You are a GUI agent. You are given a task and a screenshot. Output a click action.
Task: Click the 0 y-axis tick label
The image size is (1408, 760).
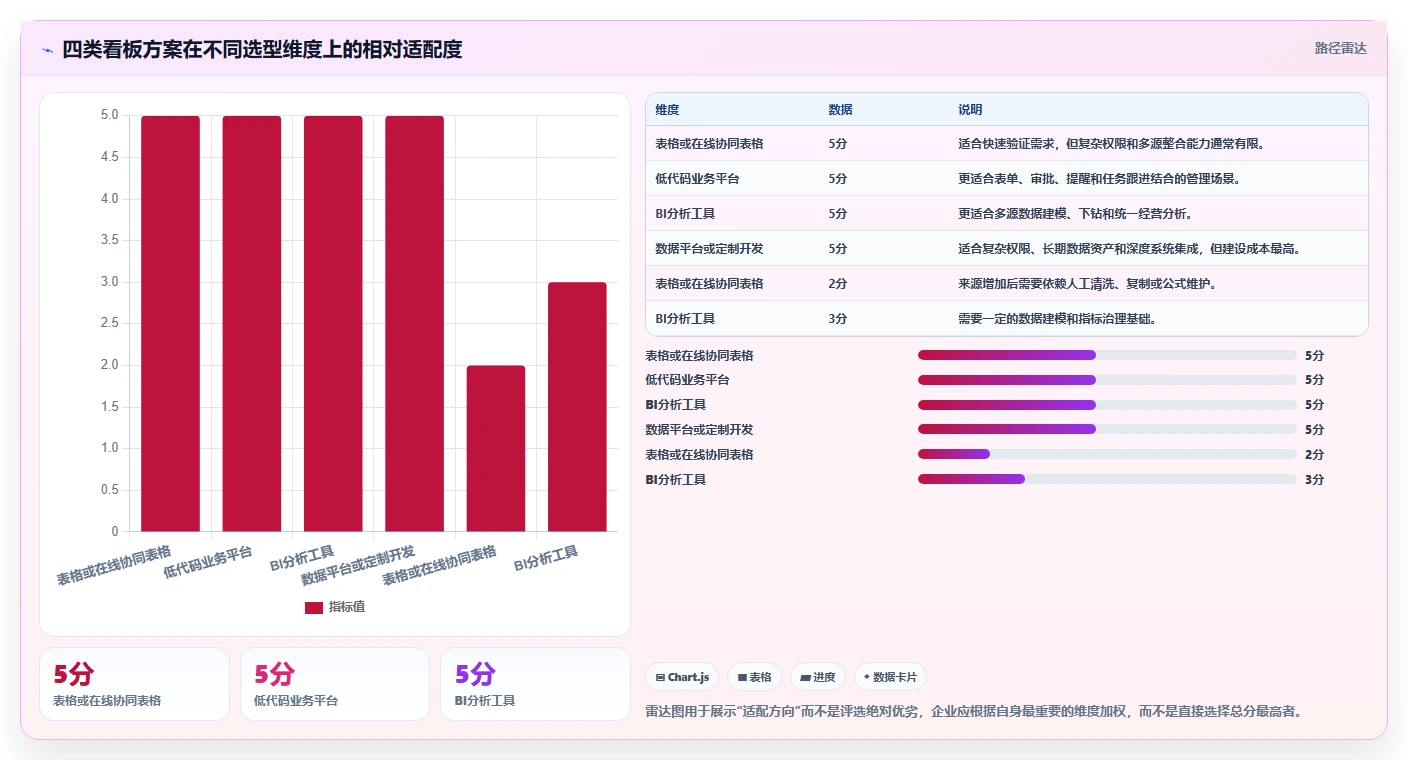115,531
